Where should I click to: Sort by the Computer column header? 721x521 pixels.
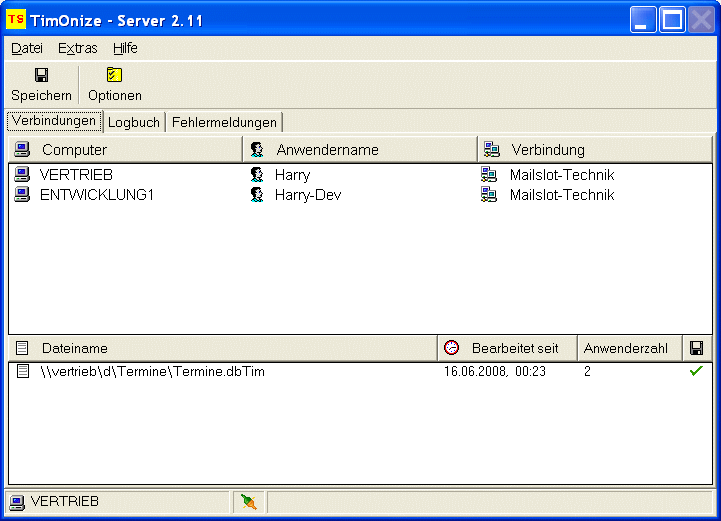pos(125,149)
